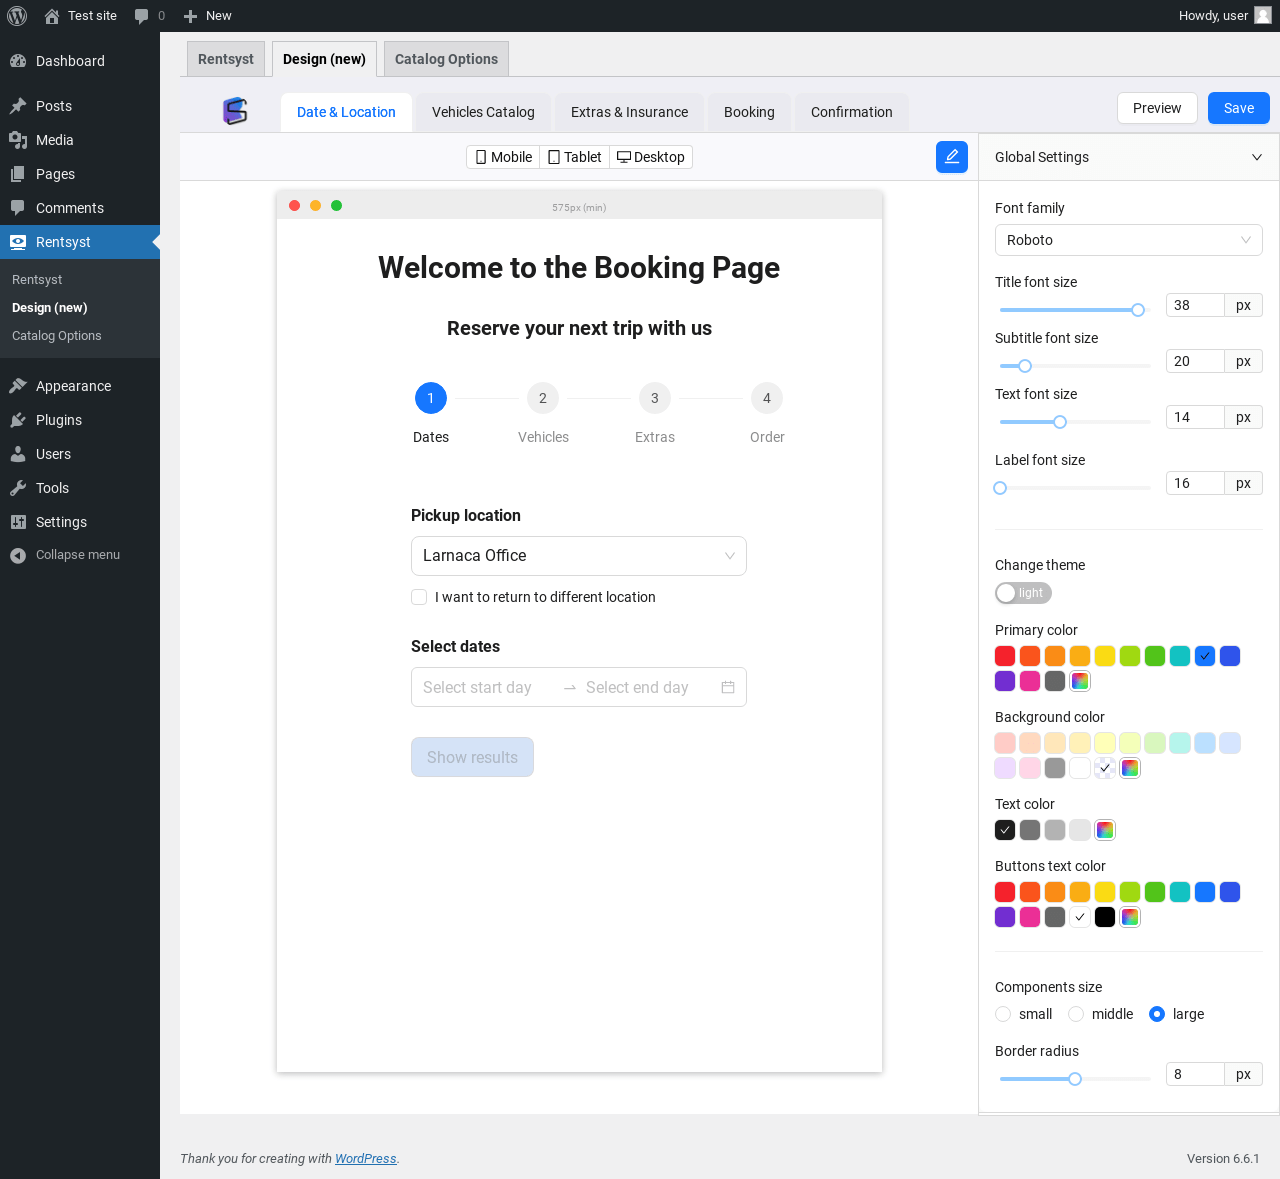Click the user avatar in admin bar

[x=1263, y=16]
